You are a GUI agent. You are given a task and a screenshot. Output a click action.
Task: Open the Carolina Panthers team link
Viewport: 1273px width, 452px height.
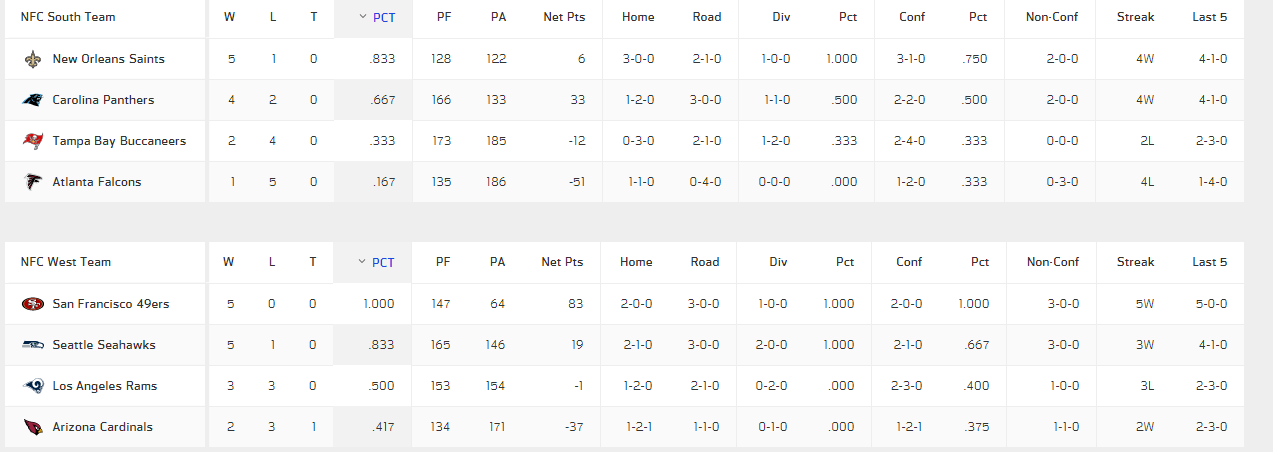(x=103, y=100)
